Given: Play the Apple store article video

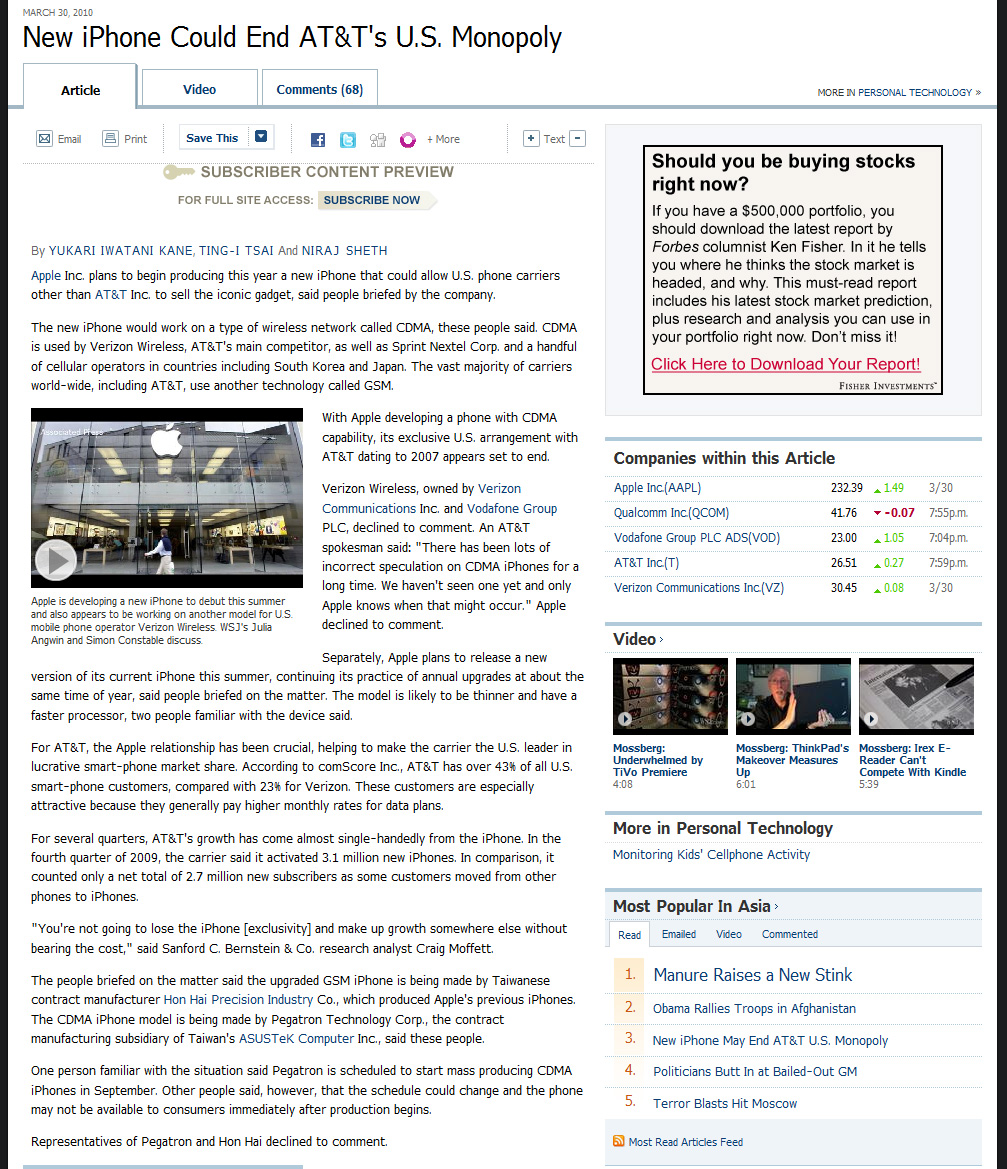Looking at the screenshot, I should pyautogui.click(x=55, y=560).
